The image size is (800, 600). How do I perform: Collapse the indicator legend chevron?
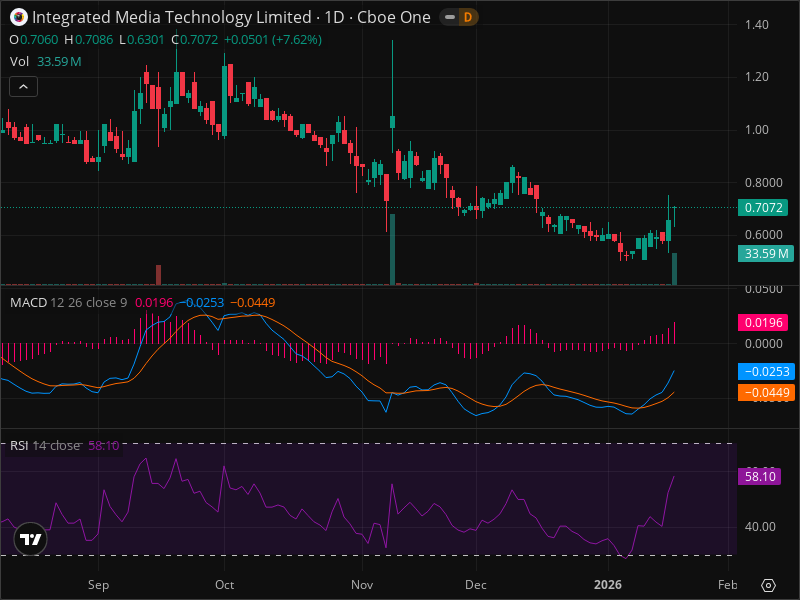(x=23, y=87)
